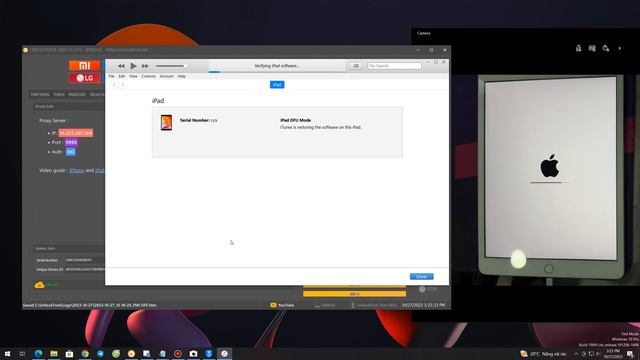Click the 'iPad DFU Mode' heading
The image size is (640, 360).
point(296,120)
